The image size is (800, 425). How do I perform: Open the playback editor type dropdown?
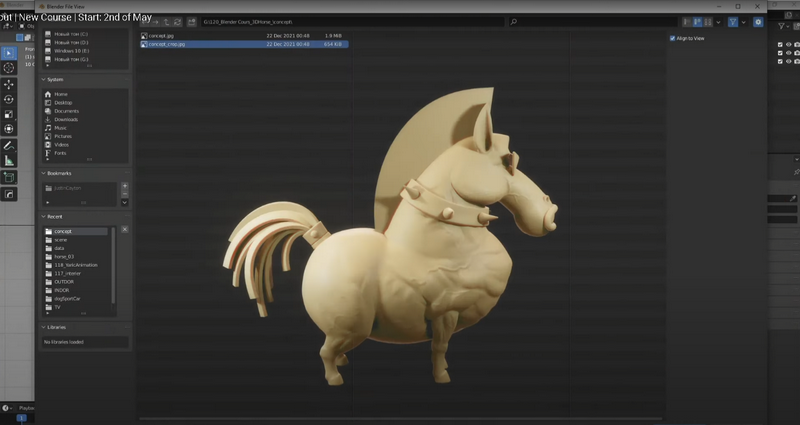coord(7,408)
